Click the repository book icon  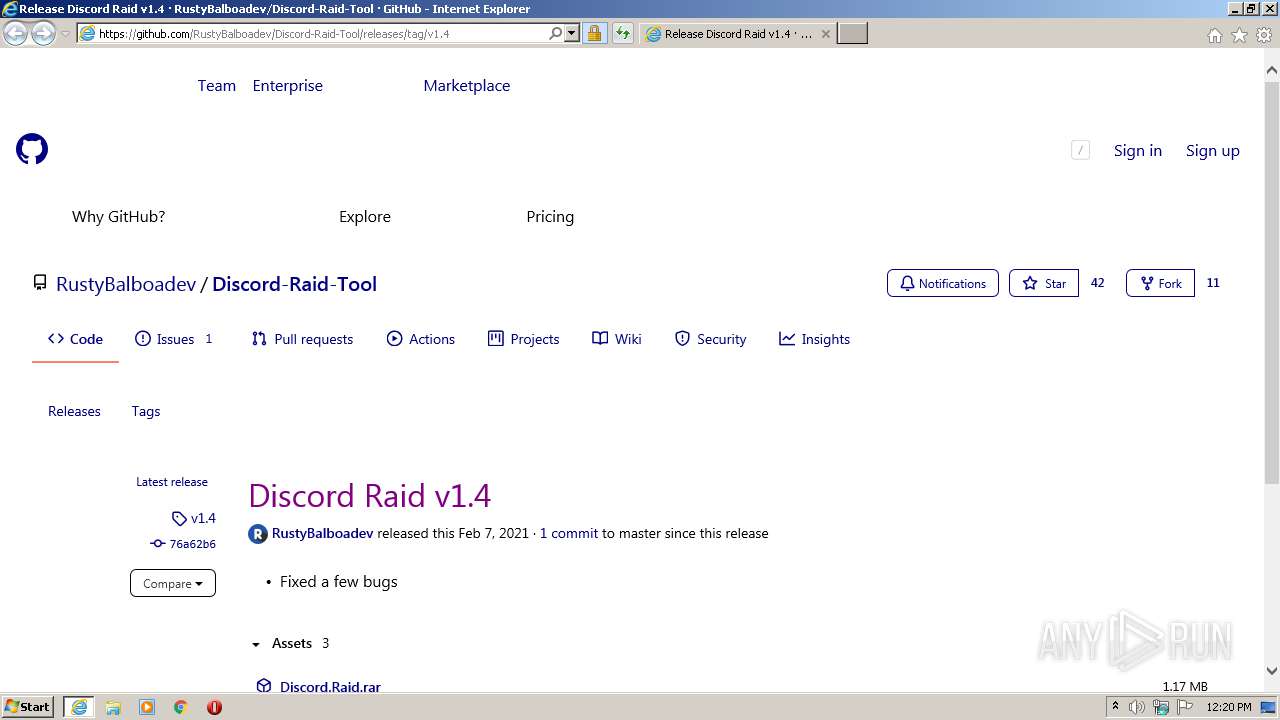(x=40, y=283)
